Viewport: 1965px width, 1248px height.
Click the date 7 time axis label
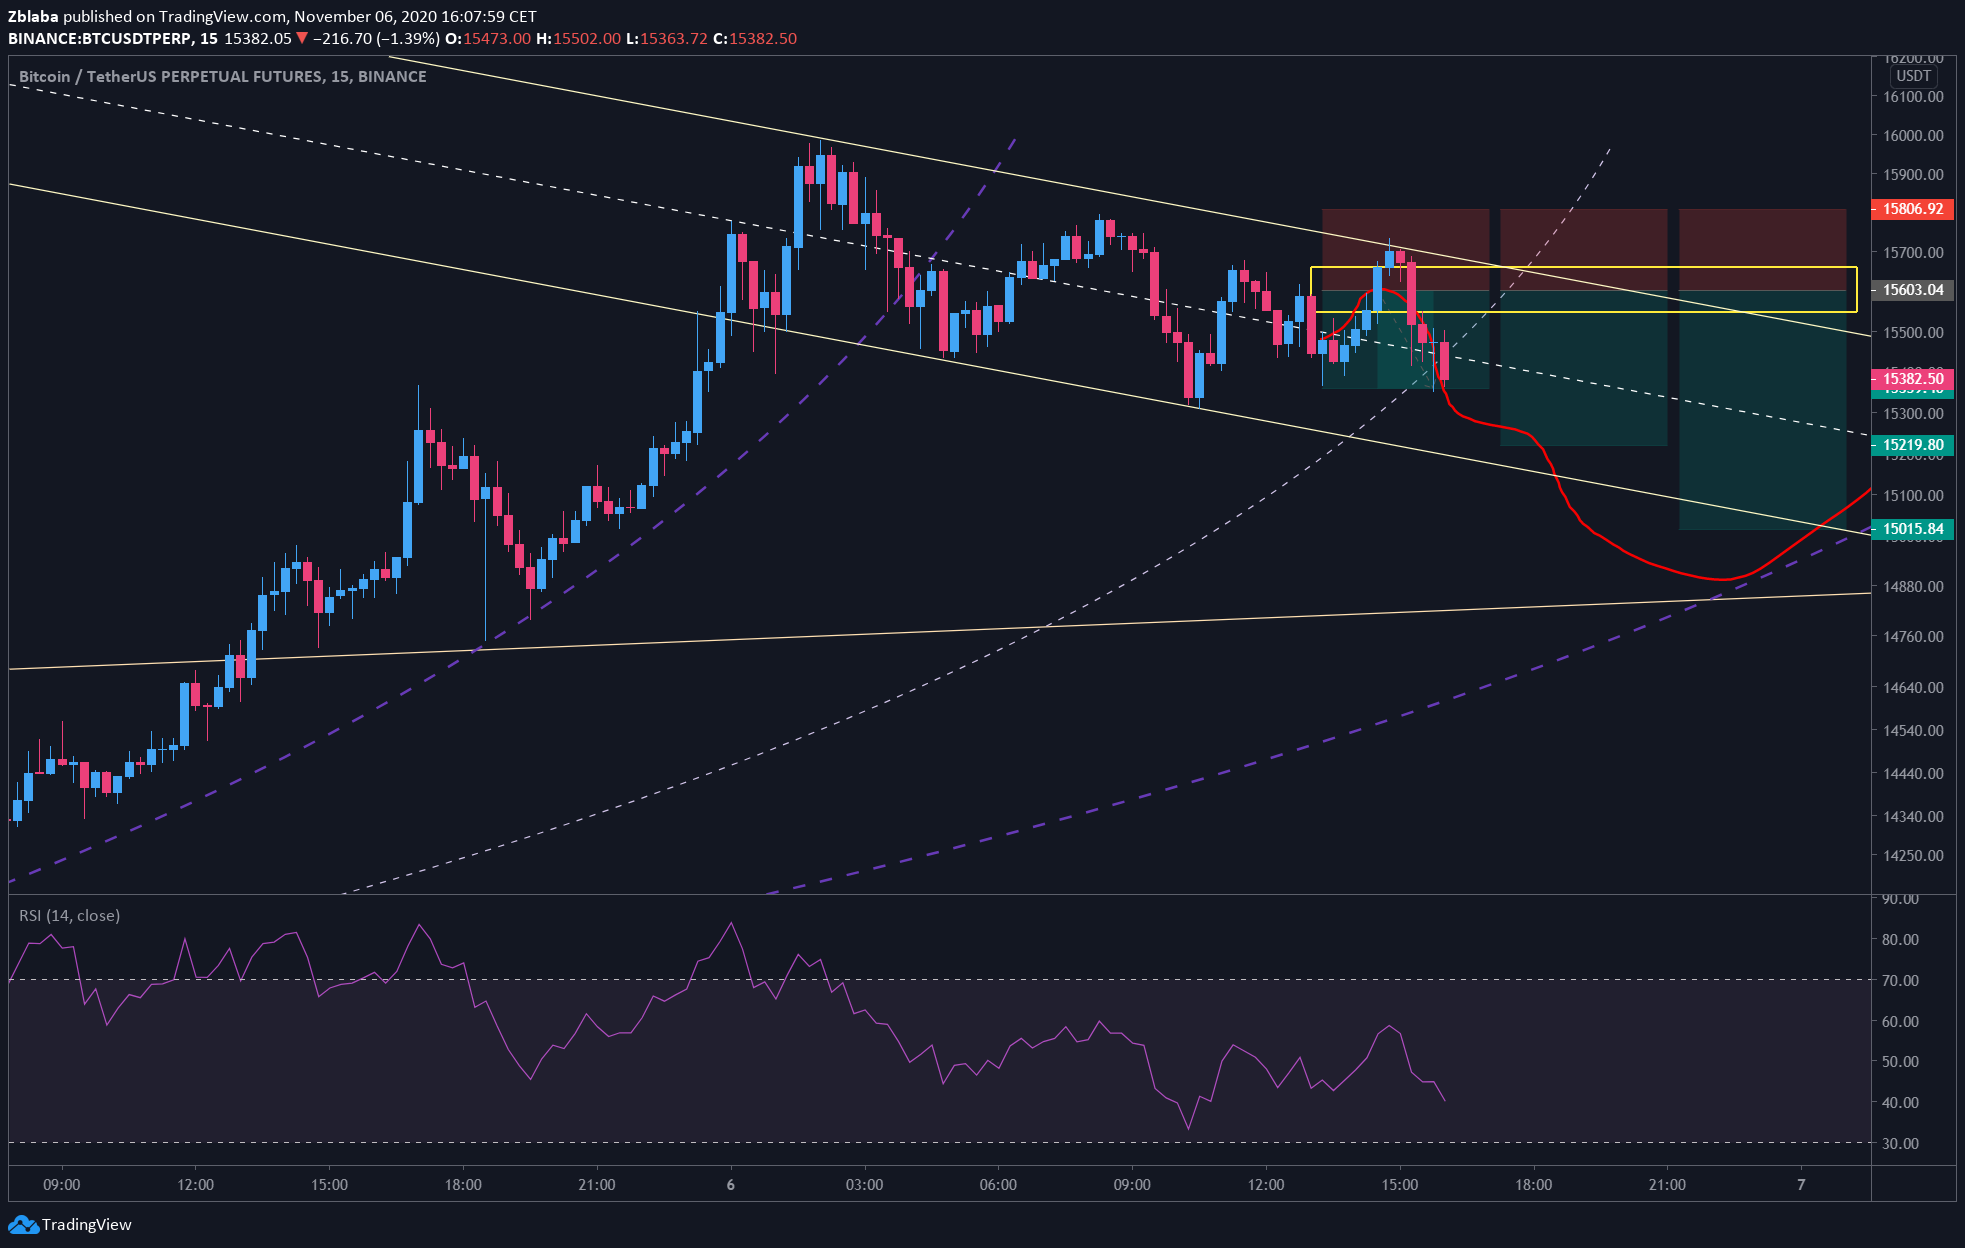point(1801,1184)
